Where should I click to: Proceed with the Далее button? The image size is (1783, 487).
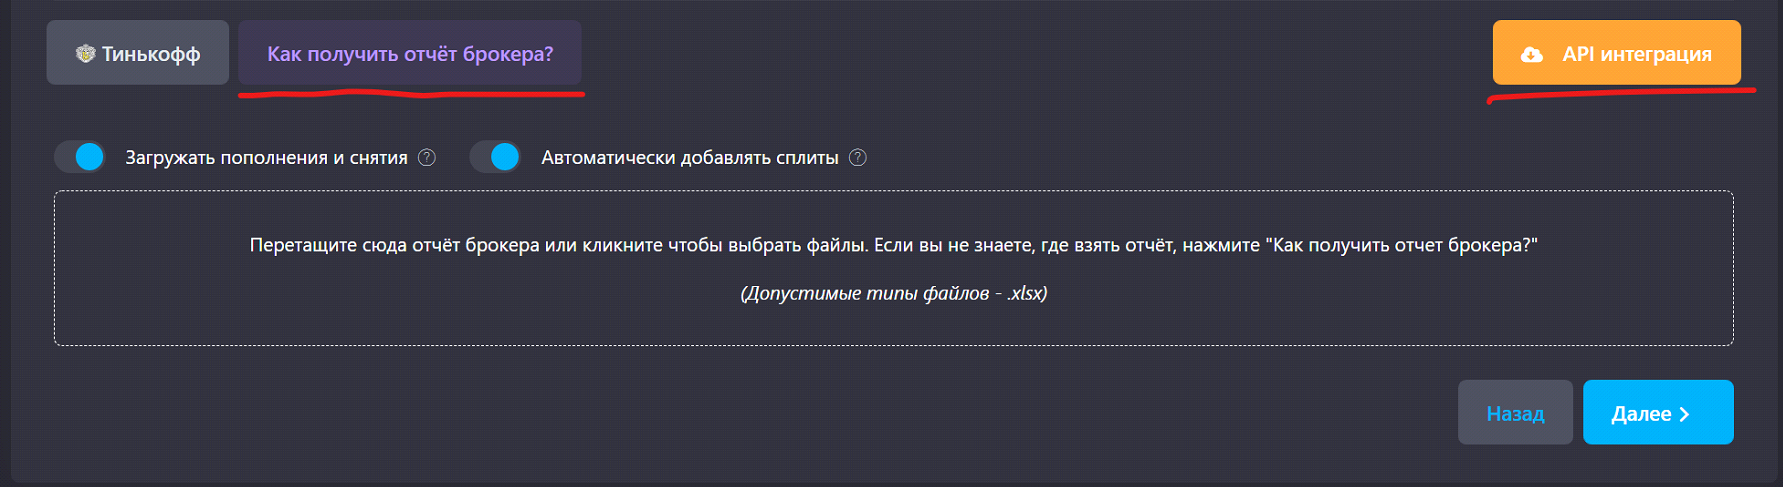(1658, 412)
